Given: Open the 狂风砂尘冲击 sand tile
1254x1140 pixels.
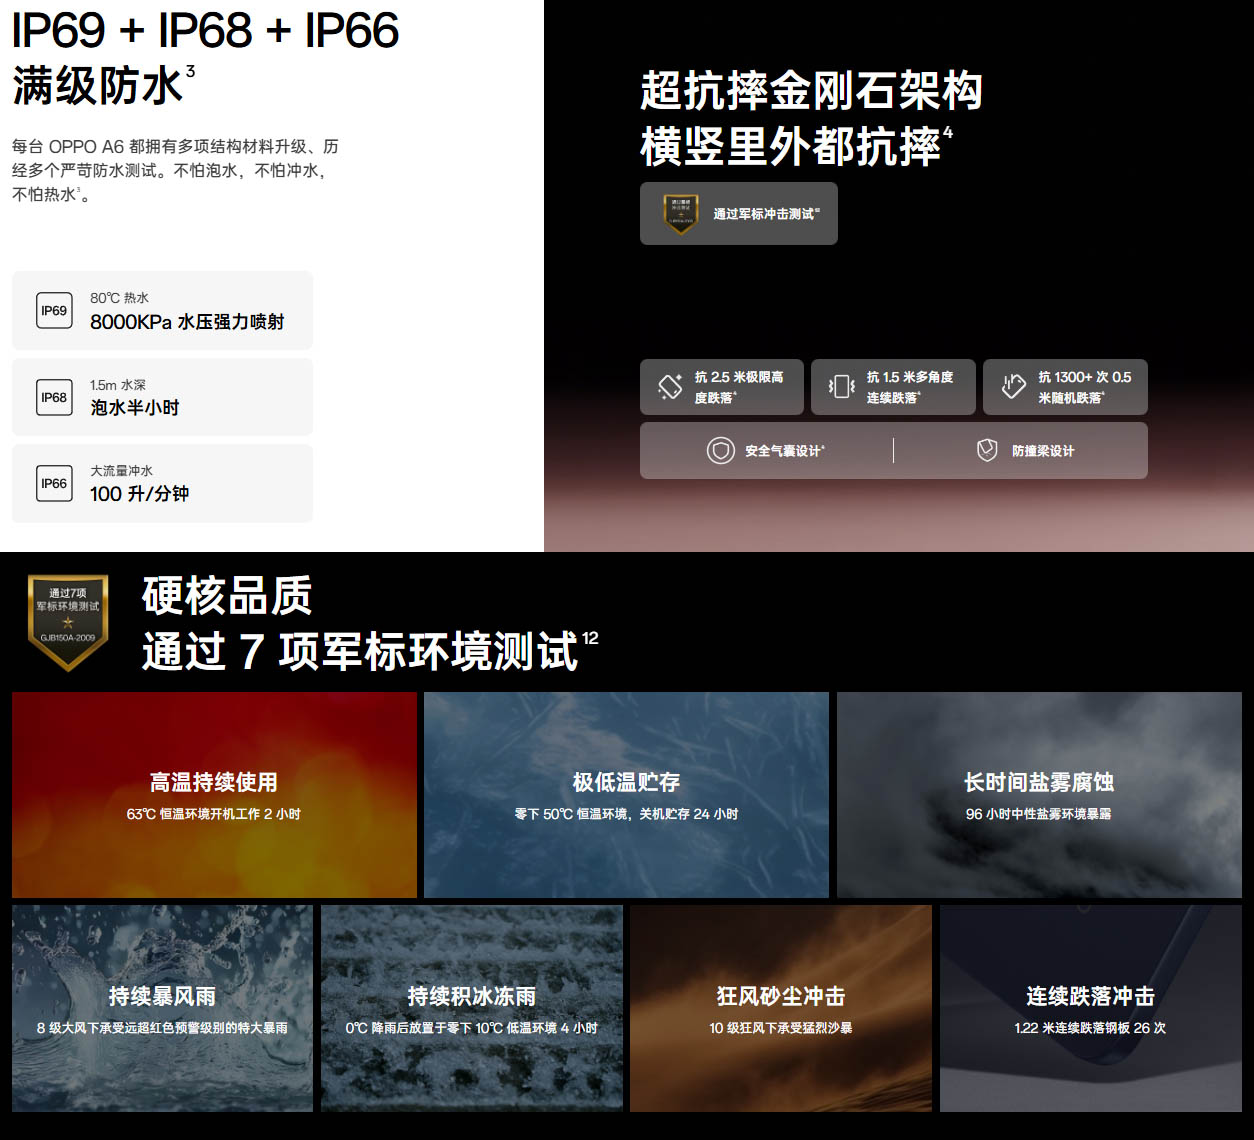Looking at the screenshot, I should pyautogui.click(x=781, y=1008).
